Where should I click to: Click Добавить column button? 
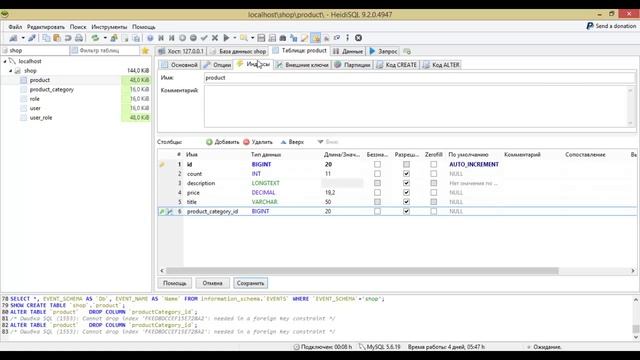(x=222, y=142)
